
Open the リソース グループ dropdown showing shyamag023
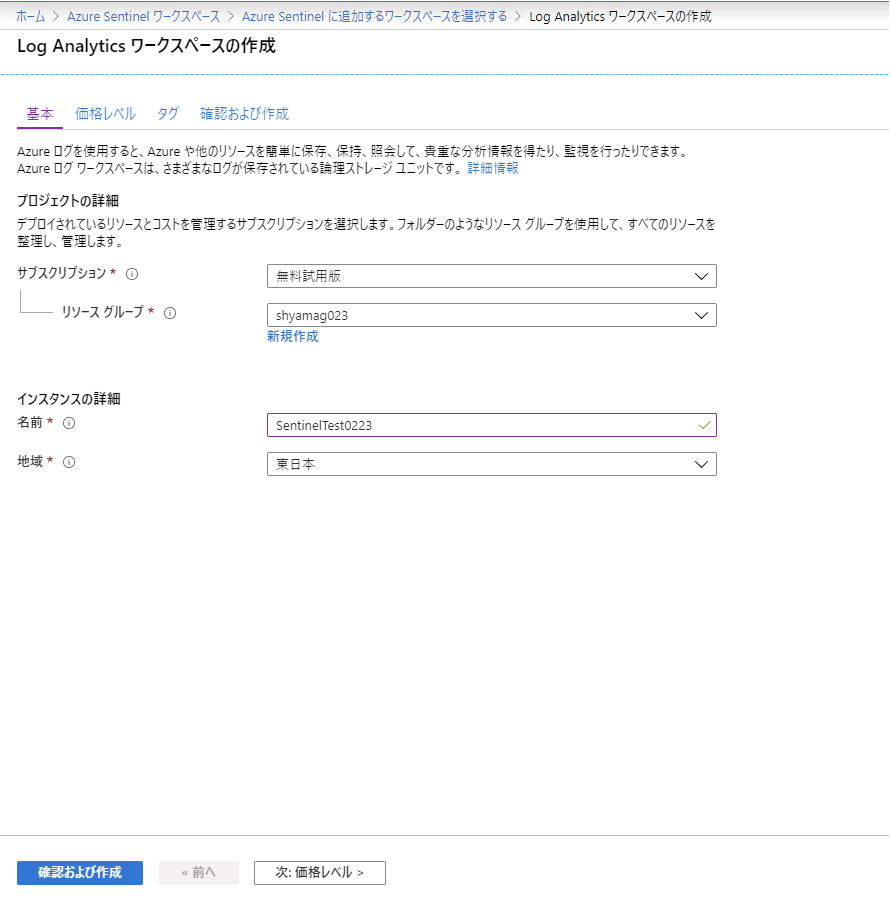pos(492,315)
